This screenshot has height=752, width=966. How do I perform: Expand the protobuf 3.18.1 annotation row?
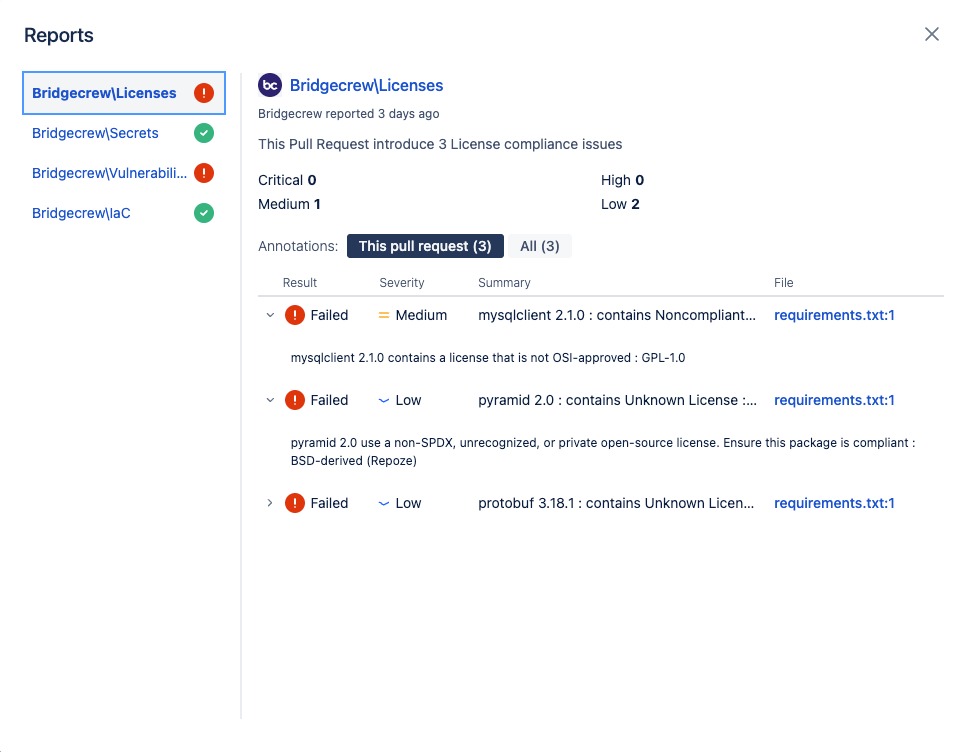point(270,503)
